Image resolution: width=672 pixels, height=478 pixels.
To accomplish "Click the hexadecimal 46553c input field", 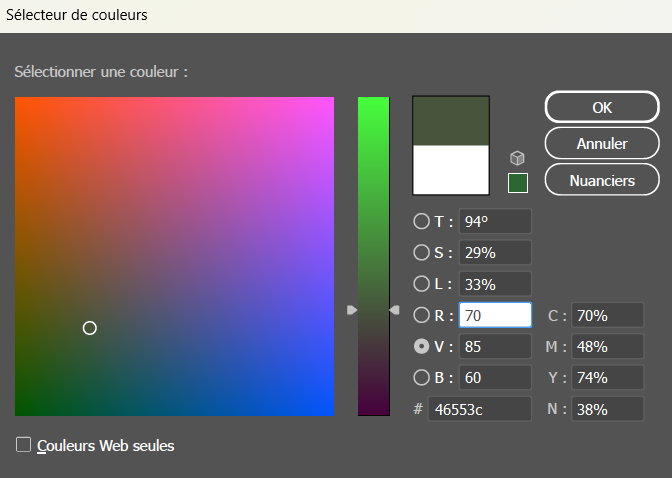I will coord(479,409).
